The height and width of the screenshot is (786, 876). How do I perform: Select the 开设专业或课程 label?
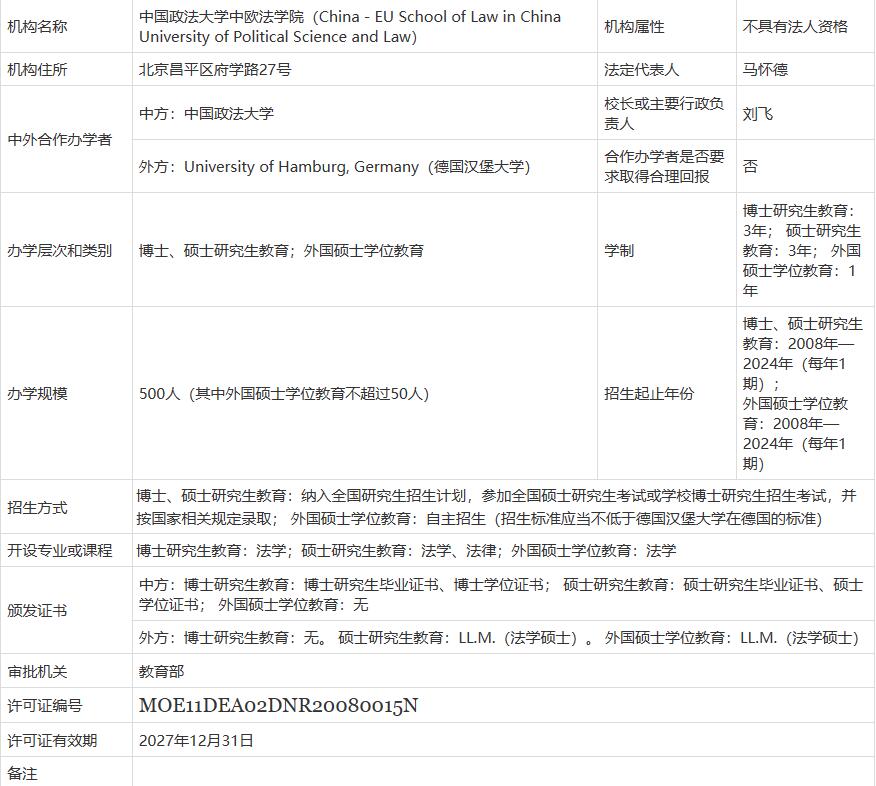click(59, 550)
